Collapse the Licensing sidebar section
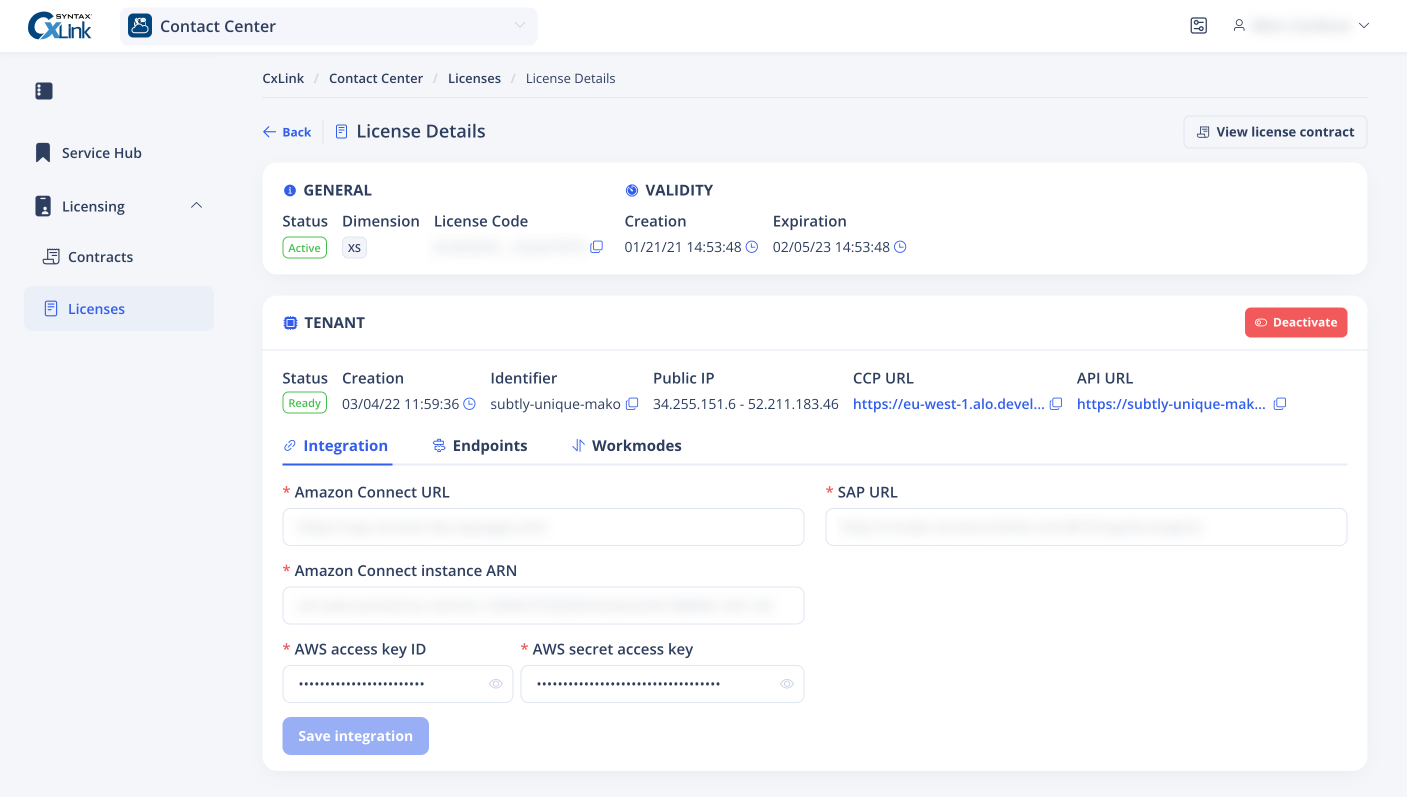The width and height of the screenshot is (1407, 797). point(196,206)
